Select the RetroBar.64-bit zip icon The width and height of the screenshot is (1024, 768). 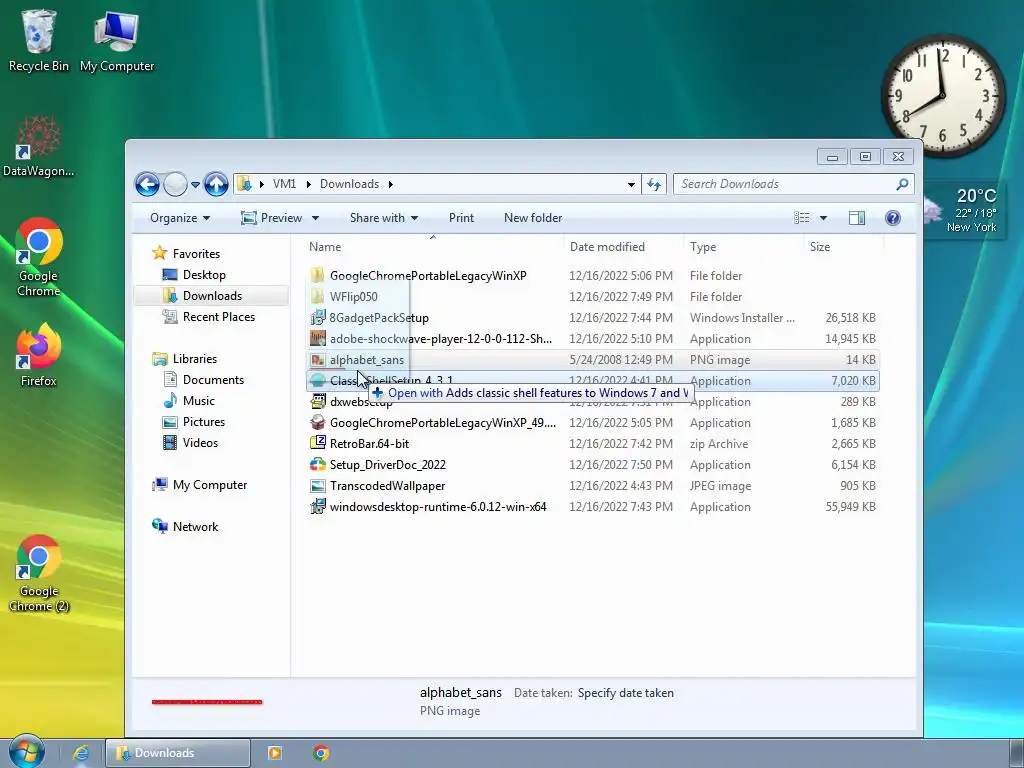[317, 443]
